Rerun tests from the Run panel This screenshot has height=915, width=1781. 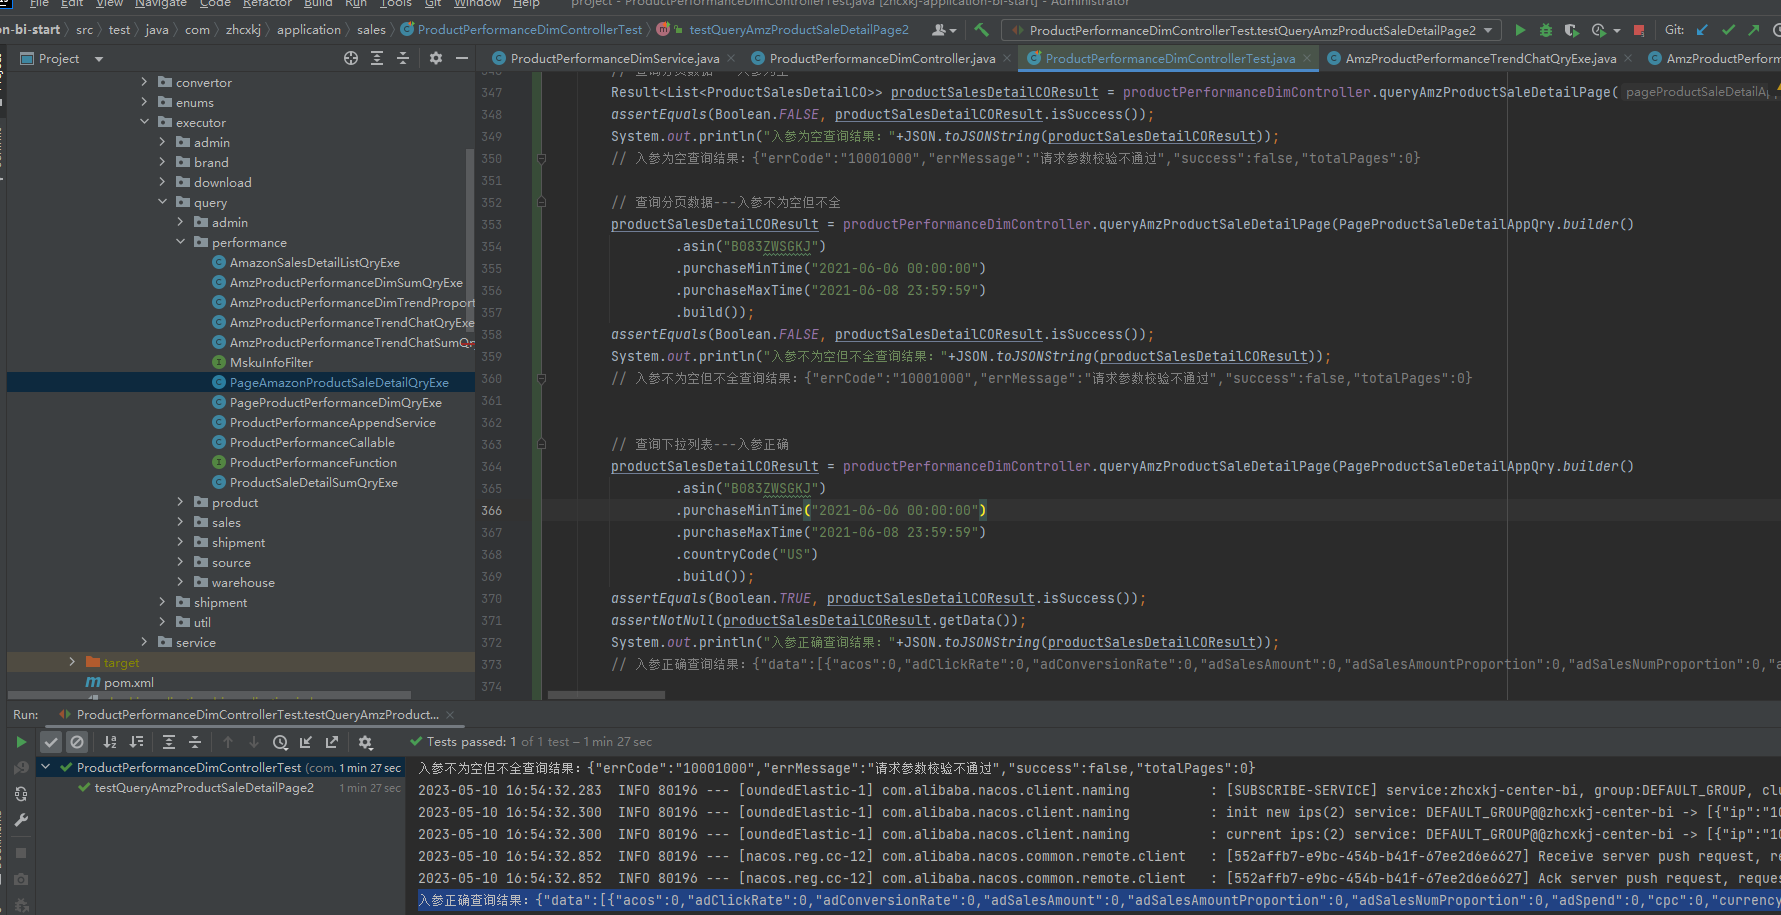tap(21, 742)
